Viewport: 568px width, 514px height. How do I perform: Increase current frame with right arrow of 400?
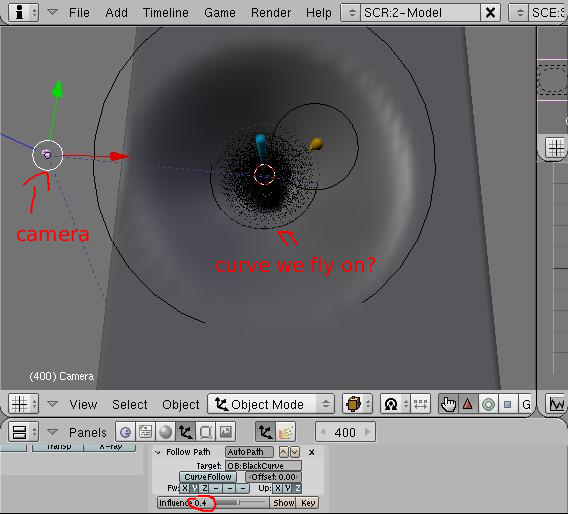coord(368,432)
